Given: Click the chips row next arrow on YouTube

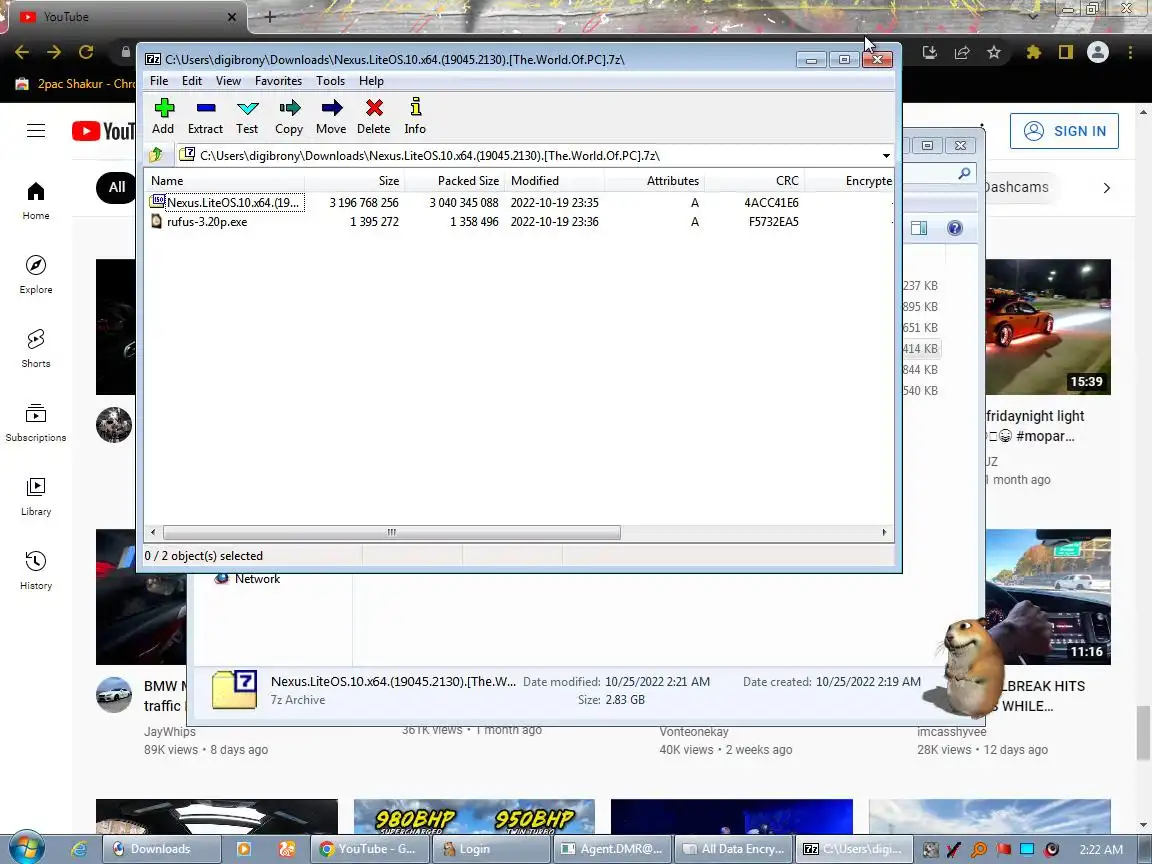Looking at the screenshot, I should pos(1106,188).
